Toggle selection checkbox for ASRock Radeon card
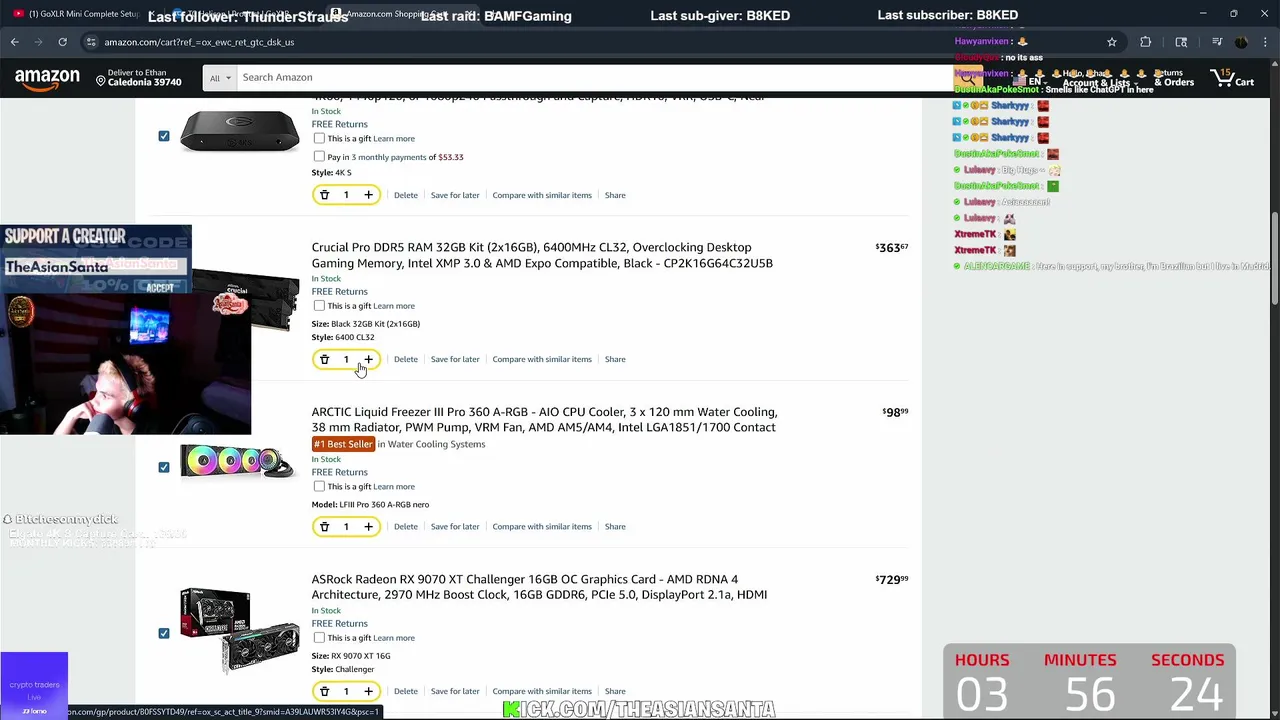 click(164, 633)
